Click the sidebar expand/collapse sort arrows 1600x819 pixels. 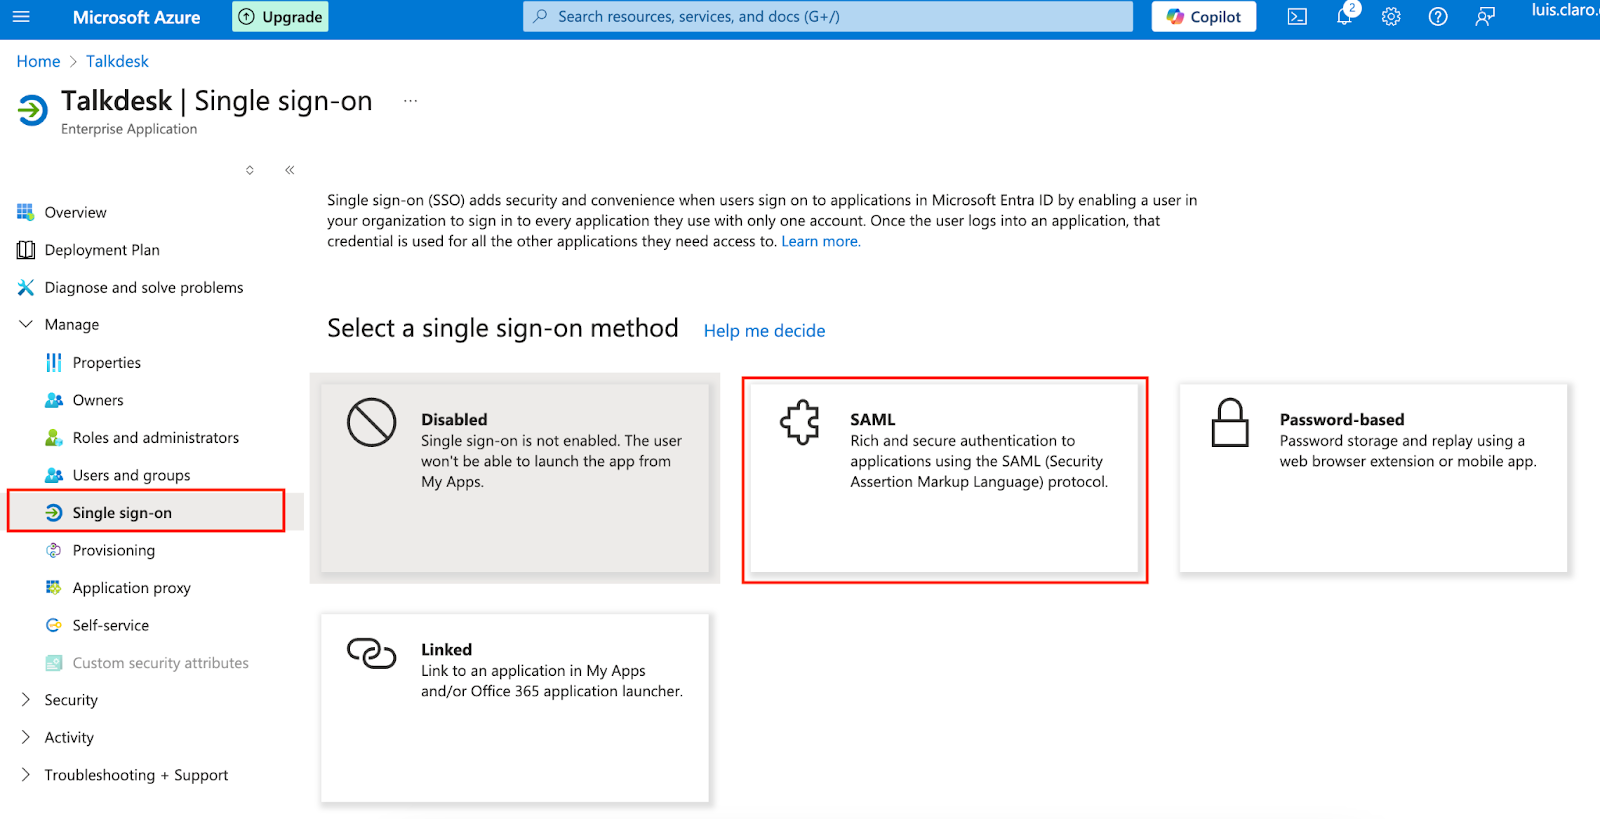pyautogui.click(x=250, y=170)
